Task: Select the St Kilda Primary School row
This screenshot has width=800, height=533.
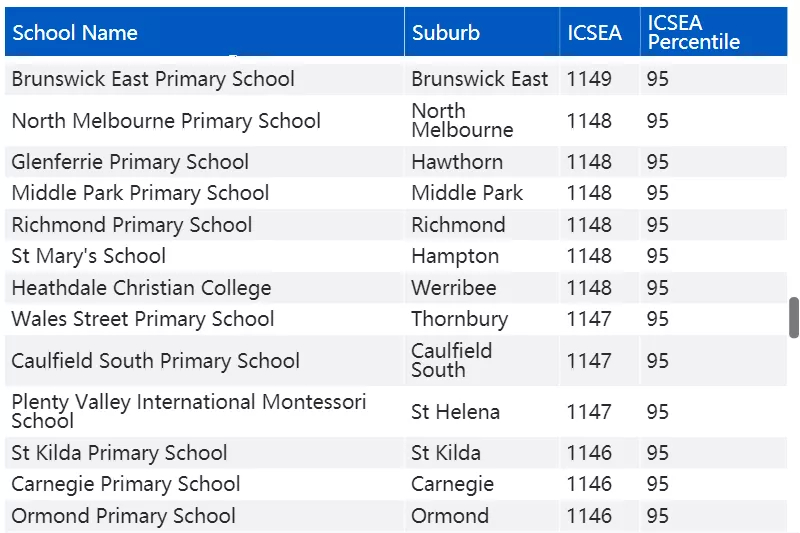Action: 396,453
